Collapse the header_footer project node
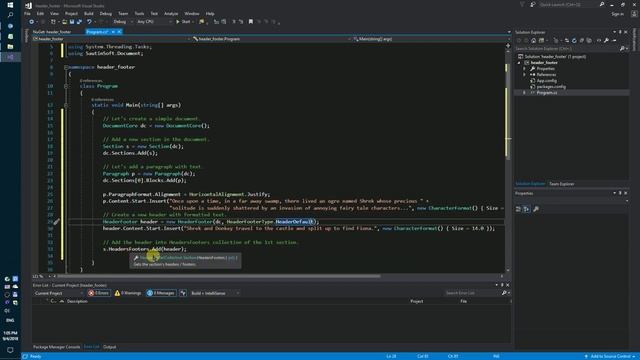Screen dimensions: 640x360 519,63
